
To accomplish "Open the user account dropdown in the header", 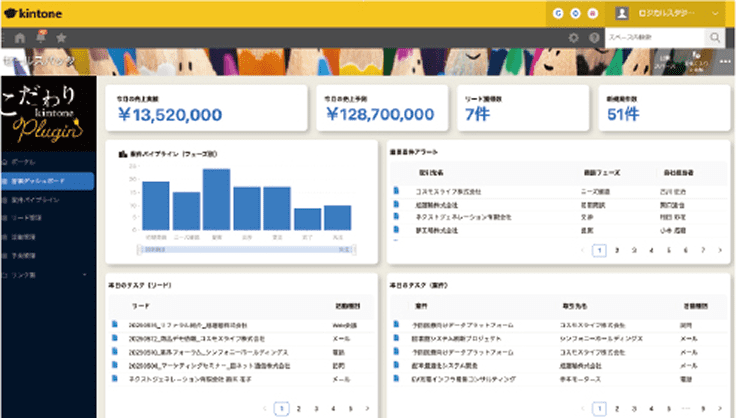I will coord(668,13).
